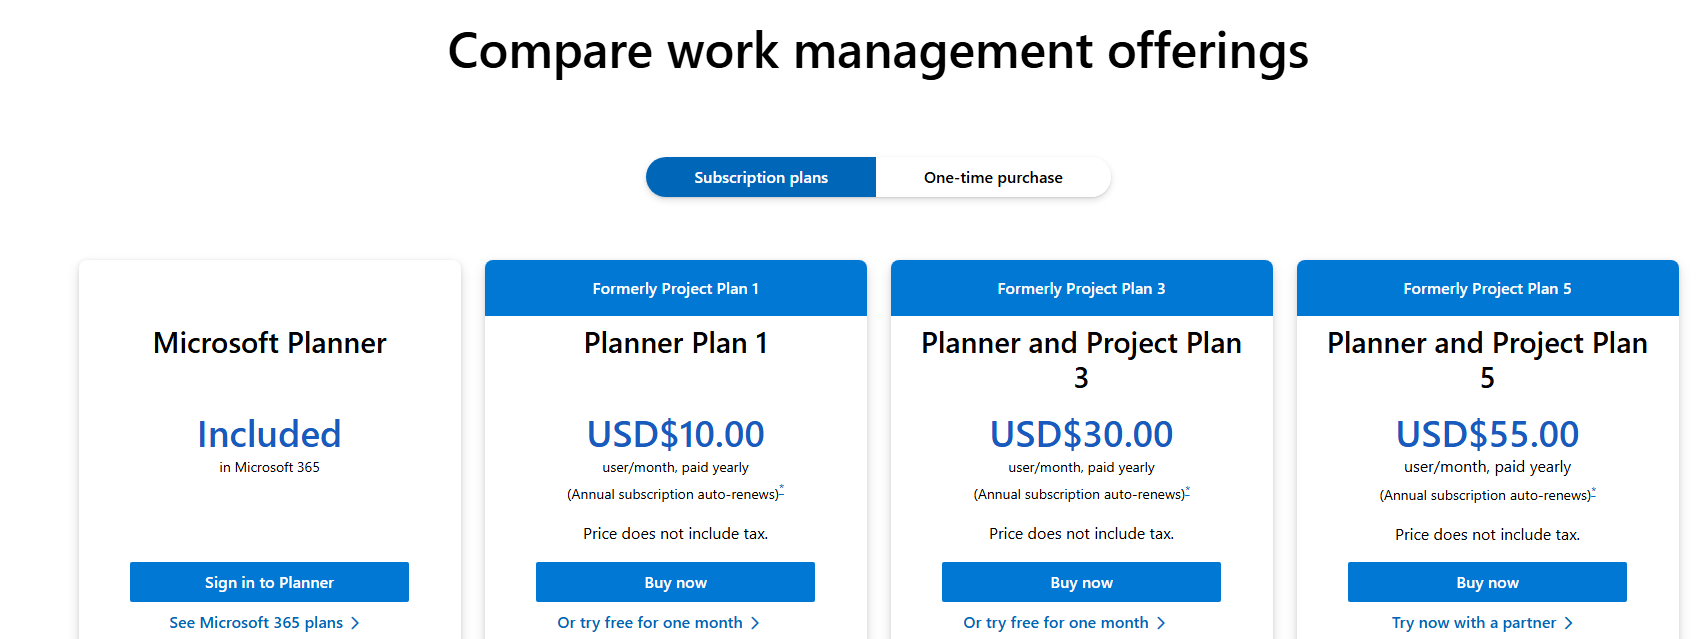Screen dimensions: 1698x639
Task: Buy now for Planner Plan 1
Action: (x=675, y=582)
